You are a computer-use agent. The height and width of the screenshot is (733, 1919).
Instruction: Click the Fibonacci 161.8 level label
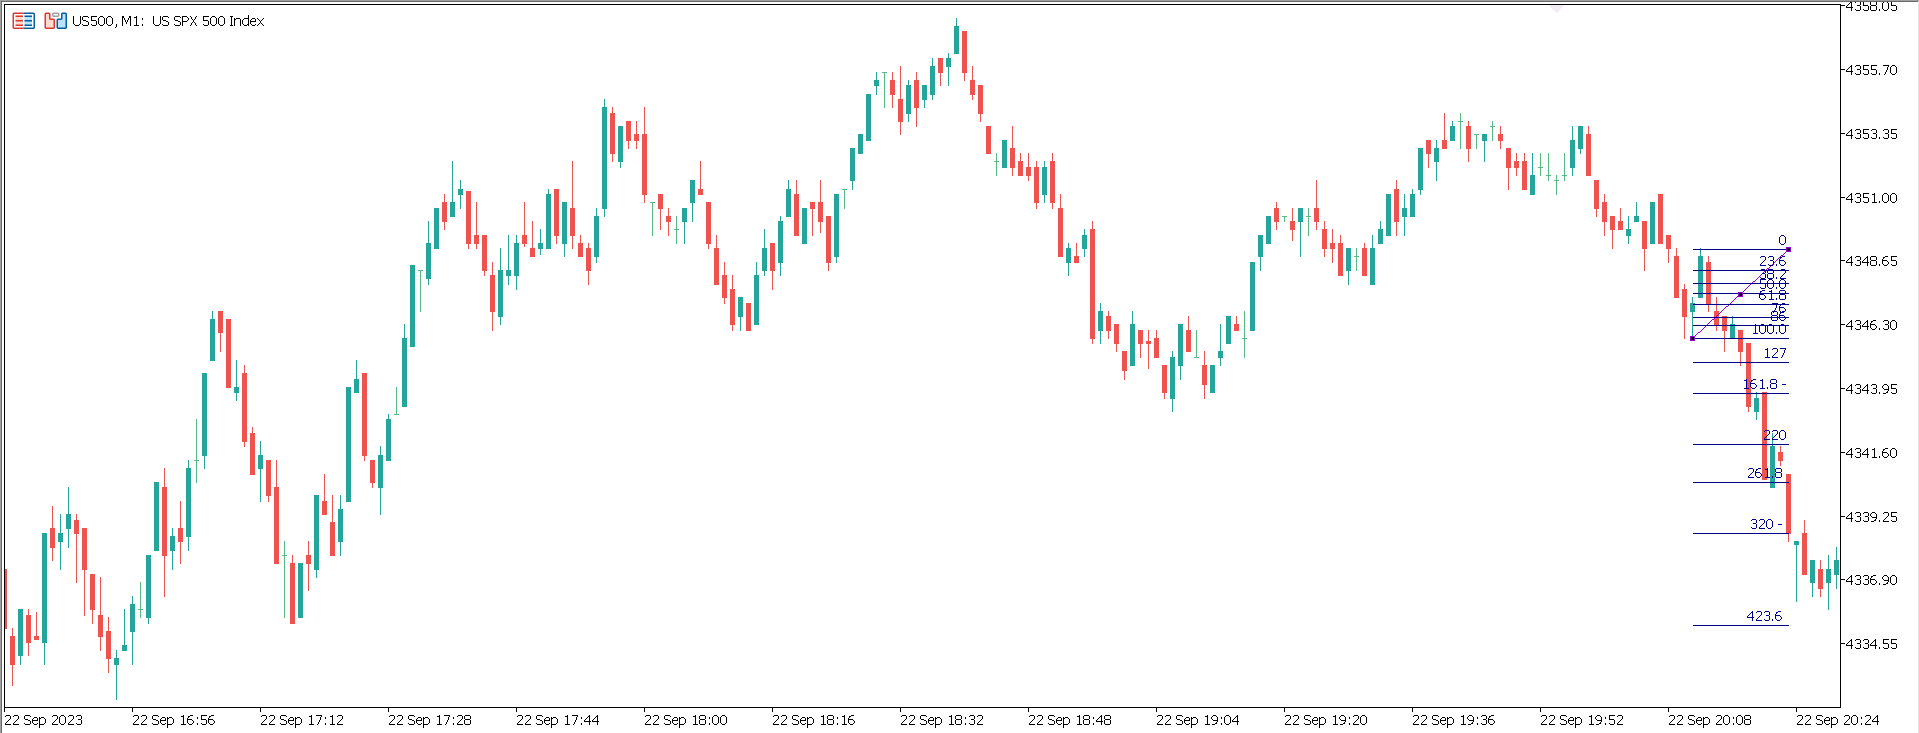click(x=1764, y=384)
